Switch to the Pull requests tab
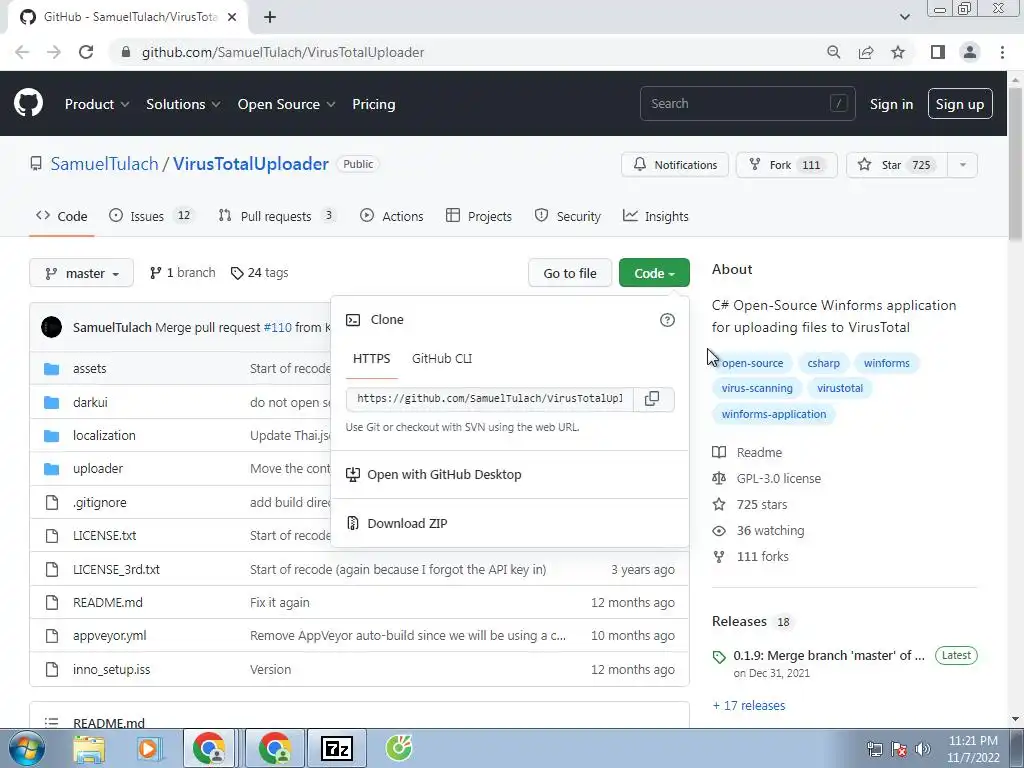The image size is (1024, 768). coord(277,216)
